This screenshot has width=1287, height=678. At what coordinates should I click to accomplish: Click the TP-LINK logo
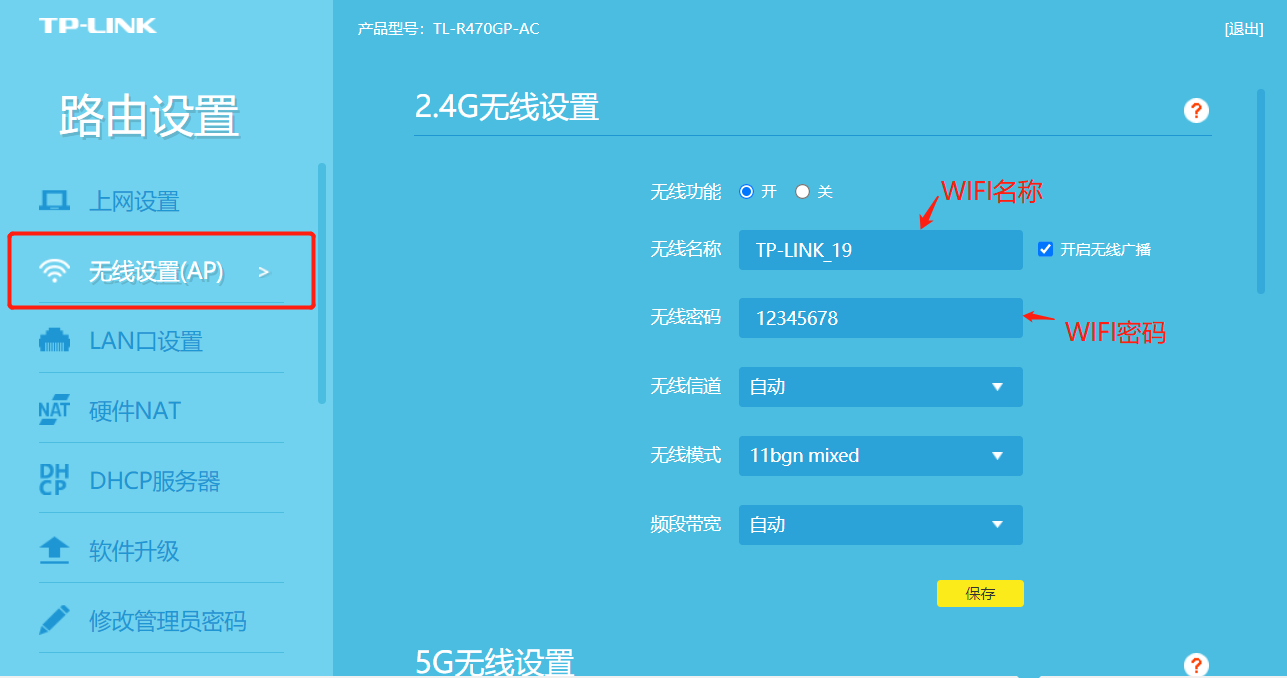(x=98, y=25)
